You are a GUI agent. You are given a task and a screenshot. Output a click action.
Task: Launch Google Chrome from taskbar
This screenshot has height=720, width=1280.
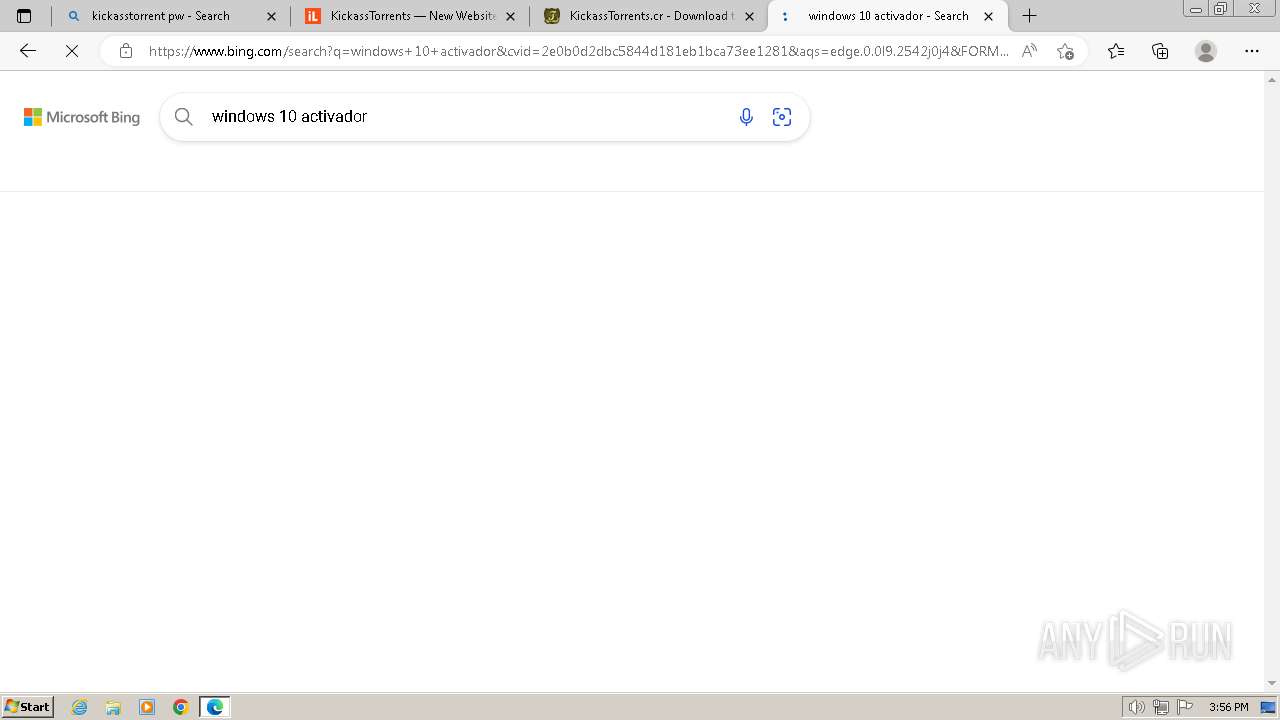pyautogui.click(x=181, y=707)
